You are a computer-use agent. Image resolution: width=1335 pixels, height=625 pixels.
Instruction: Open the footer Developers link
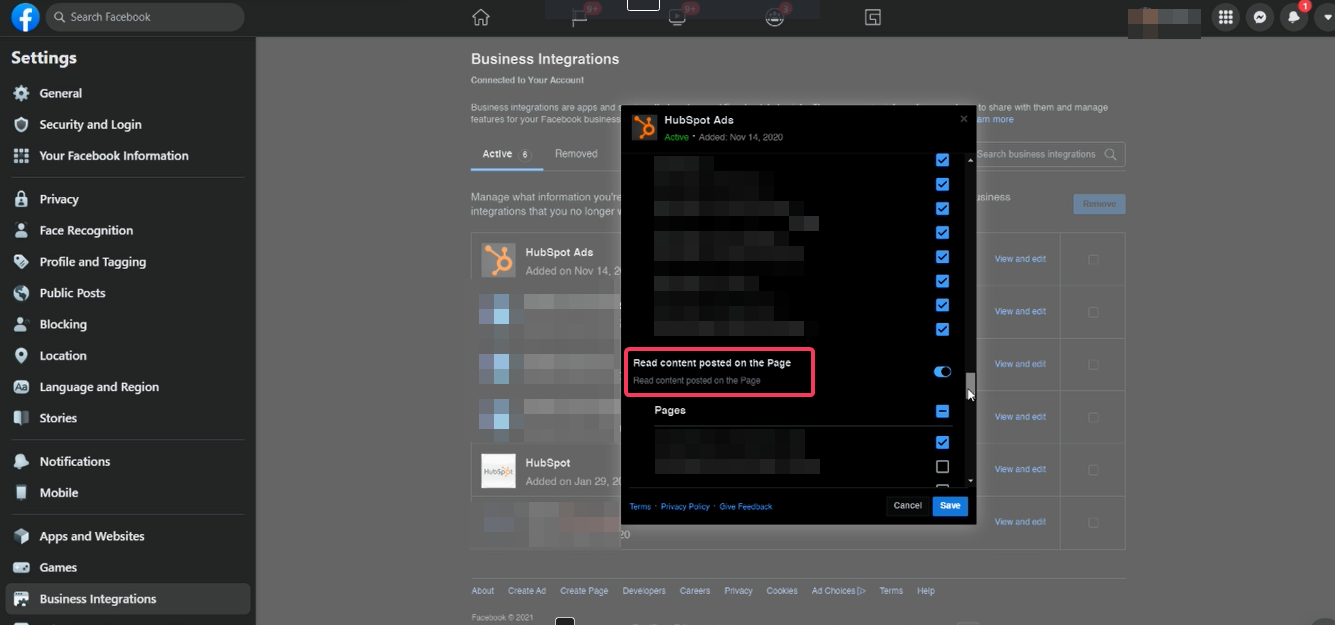point(644,591)
